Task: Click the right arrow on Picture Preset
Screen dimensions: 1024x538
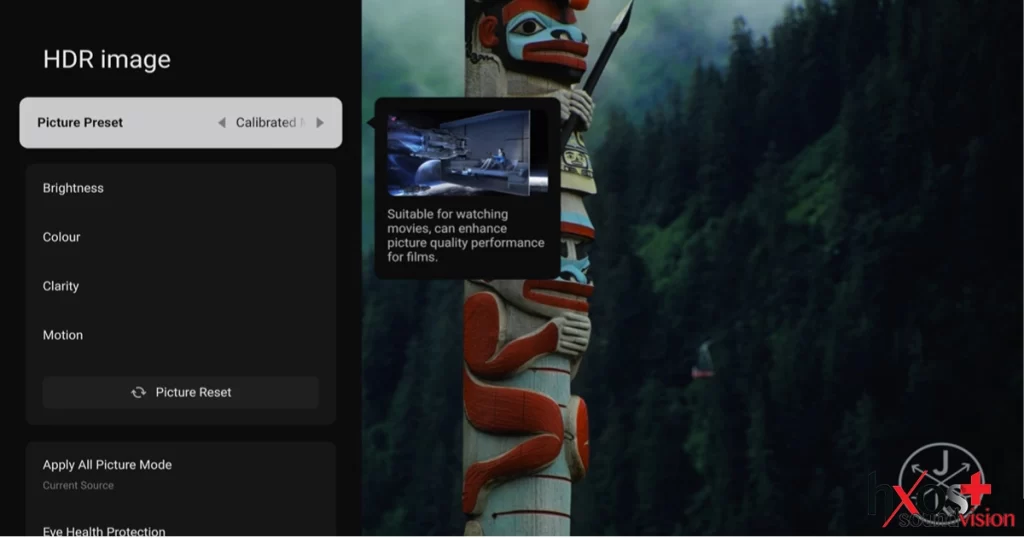Action: (x=320, y=123)
